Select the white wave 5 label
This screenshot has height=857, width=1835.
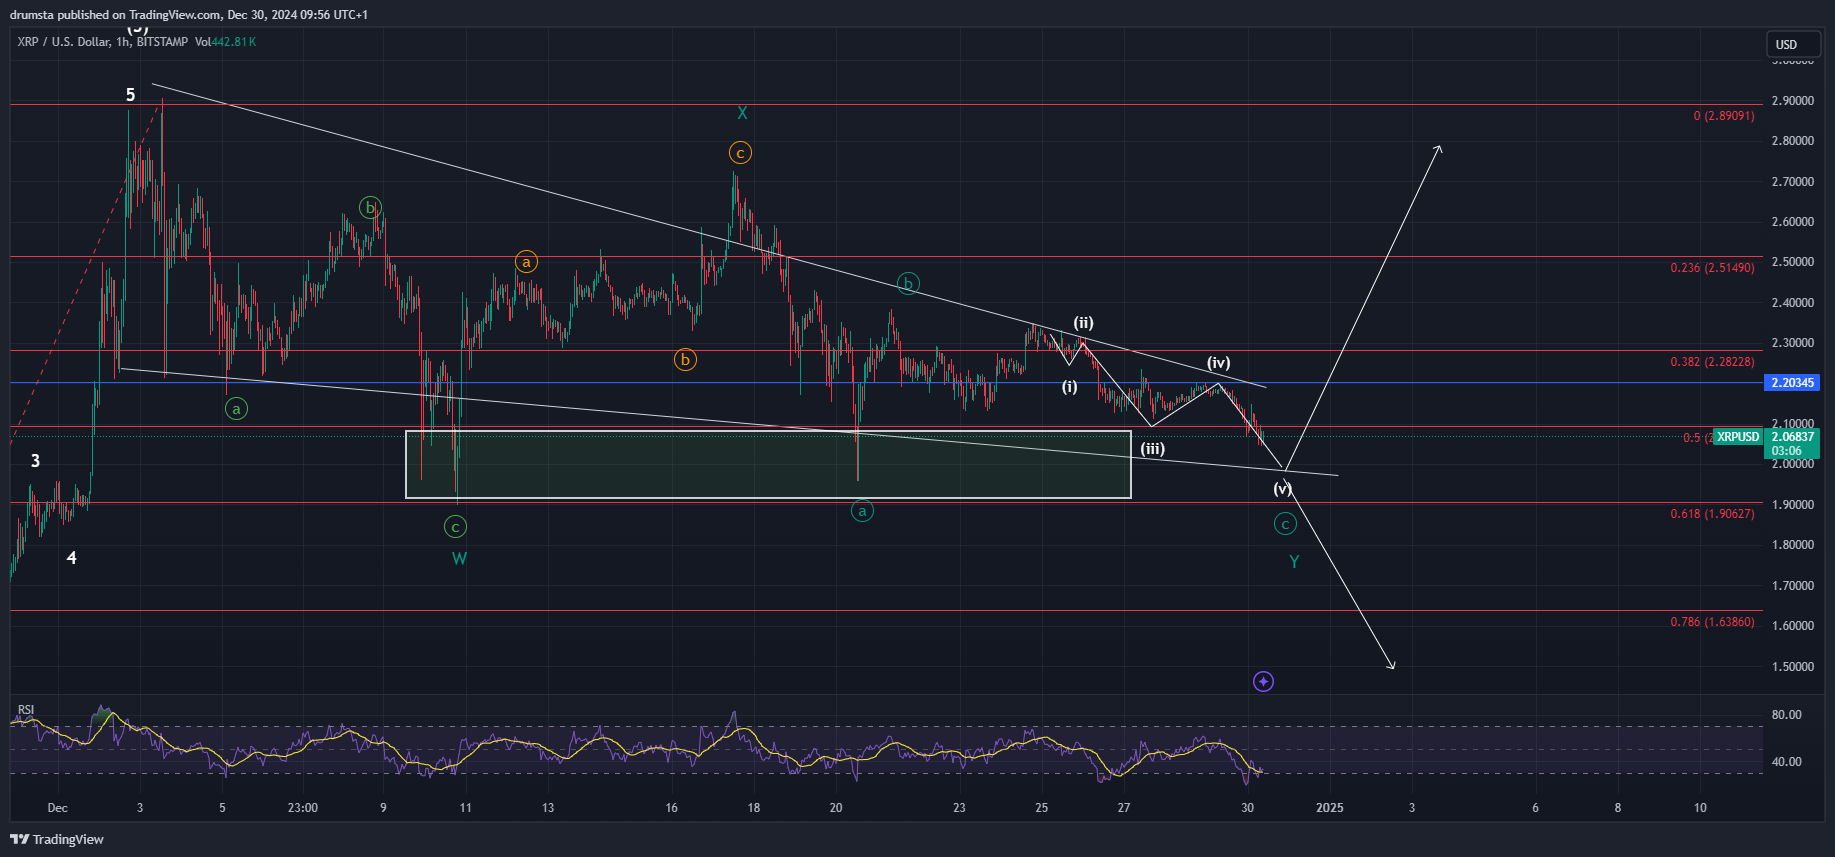click(x=130, y=95)
